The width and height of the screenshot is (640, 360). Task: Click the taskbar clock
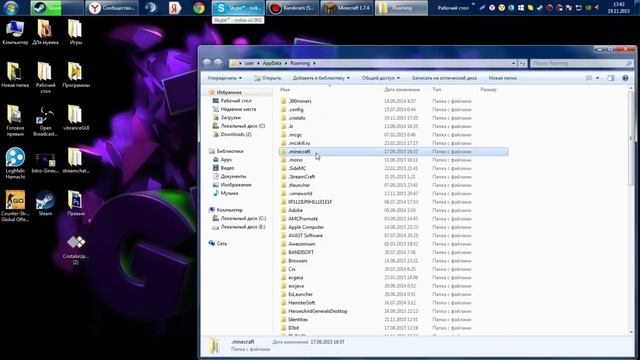(618, 8)
